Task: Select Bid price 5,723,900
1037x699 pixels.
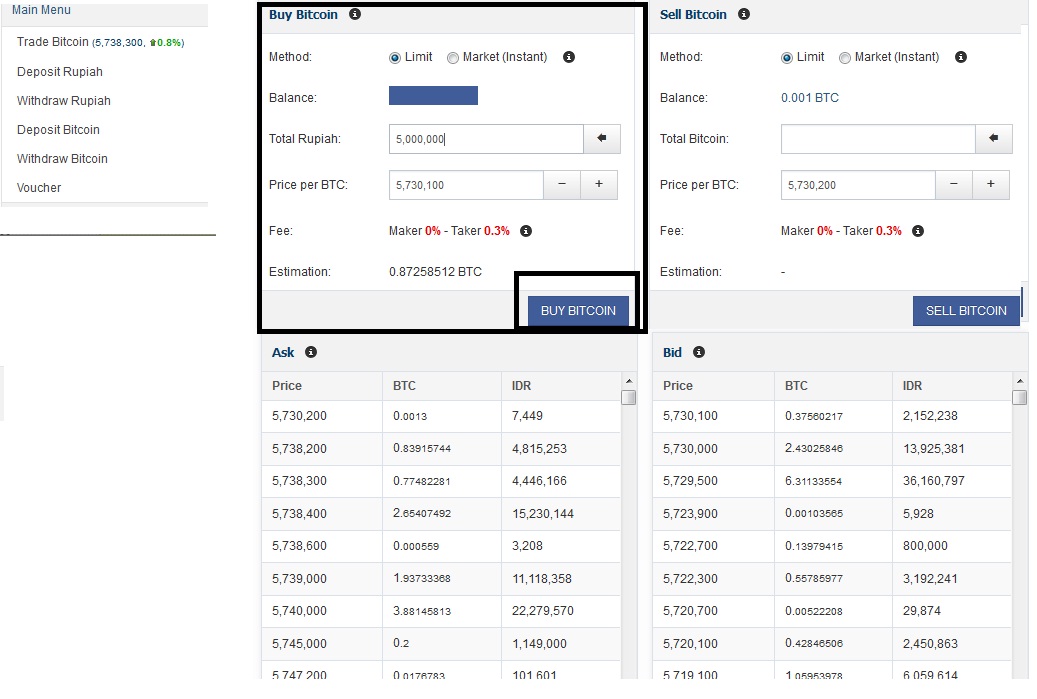Action: (x=690, y=514)
